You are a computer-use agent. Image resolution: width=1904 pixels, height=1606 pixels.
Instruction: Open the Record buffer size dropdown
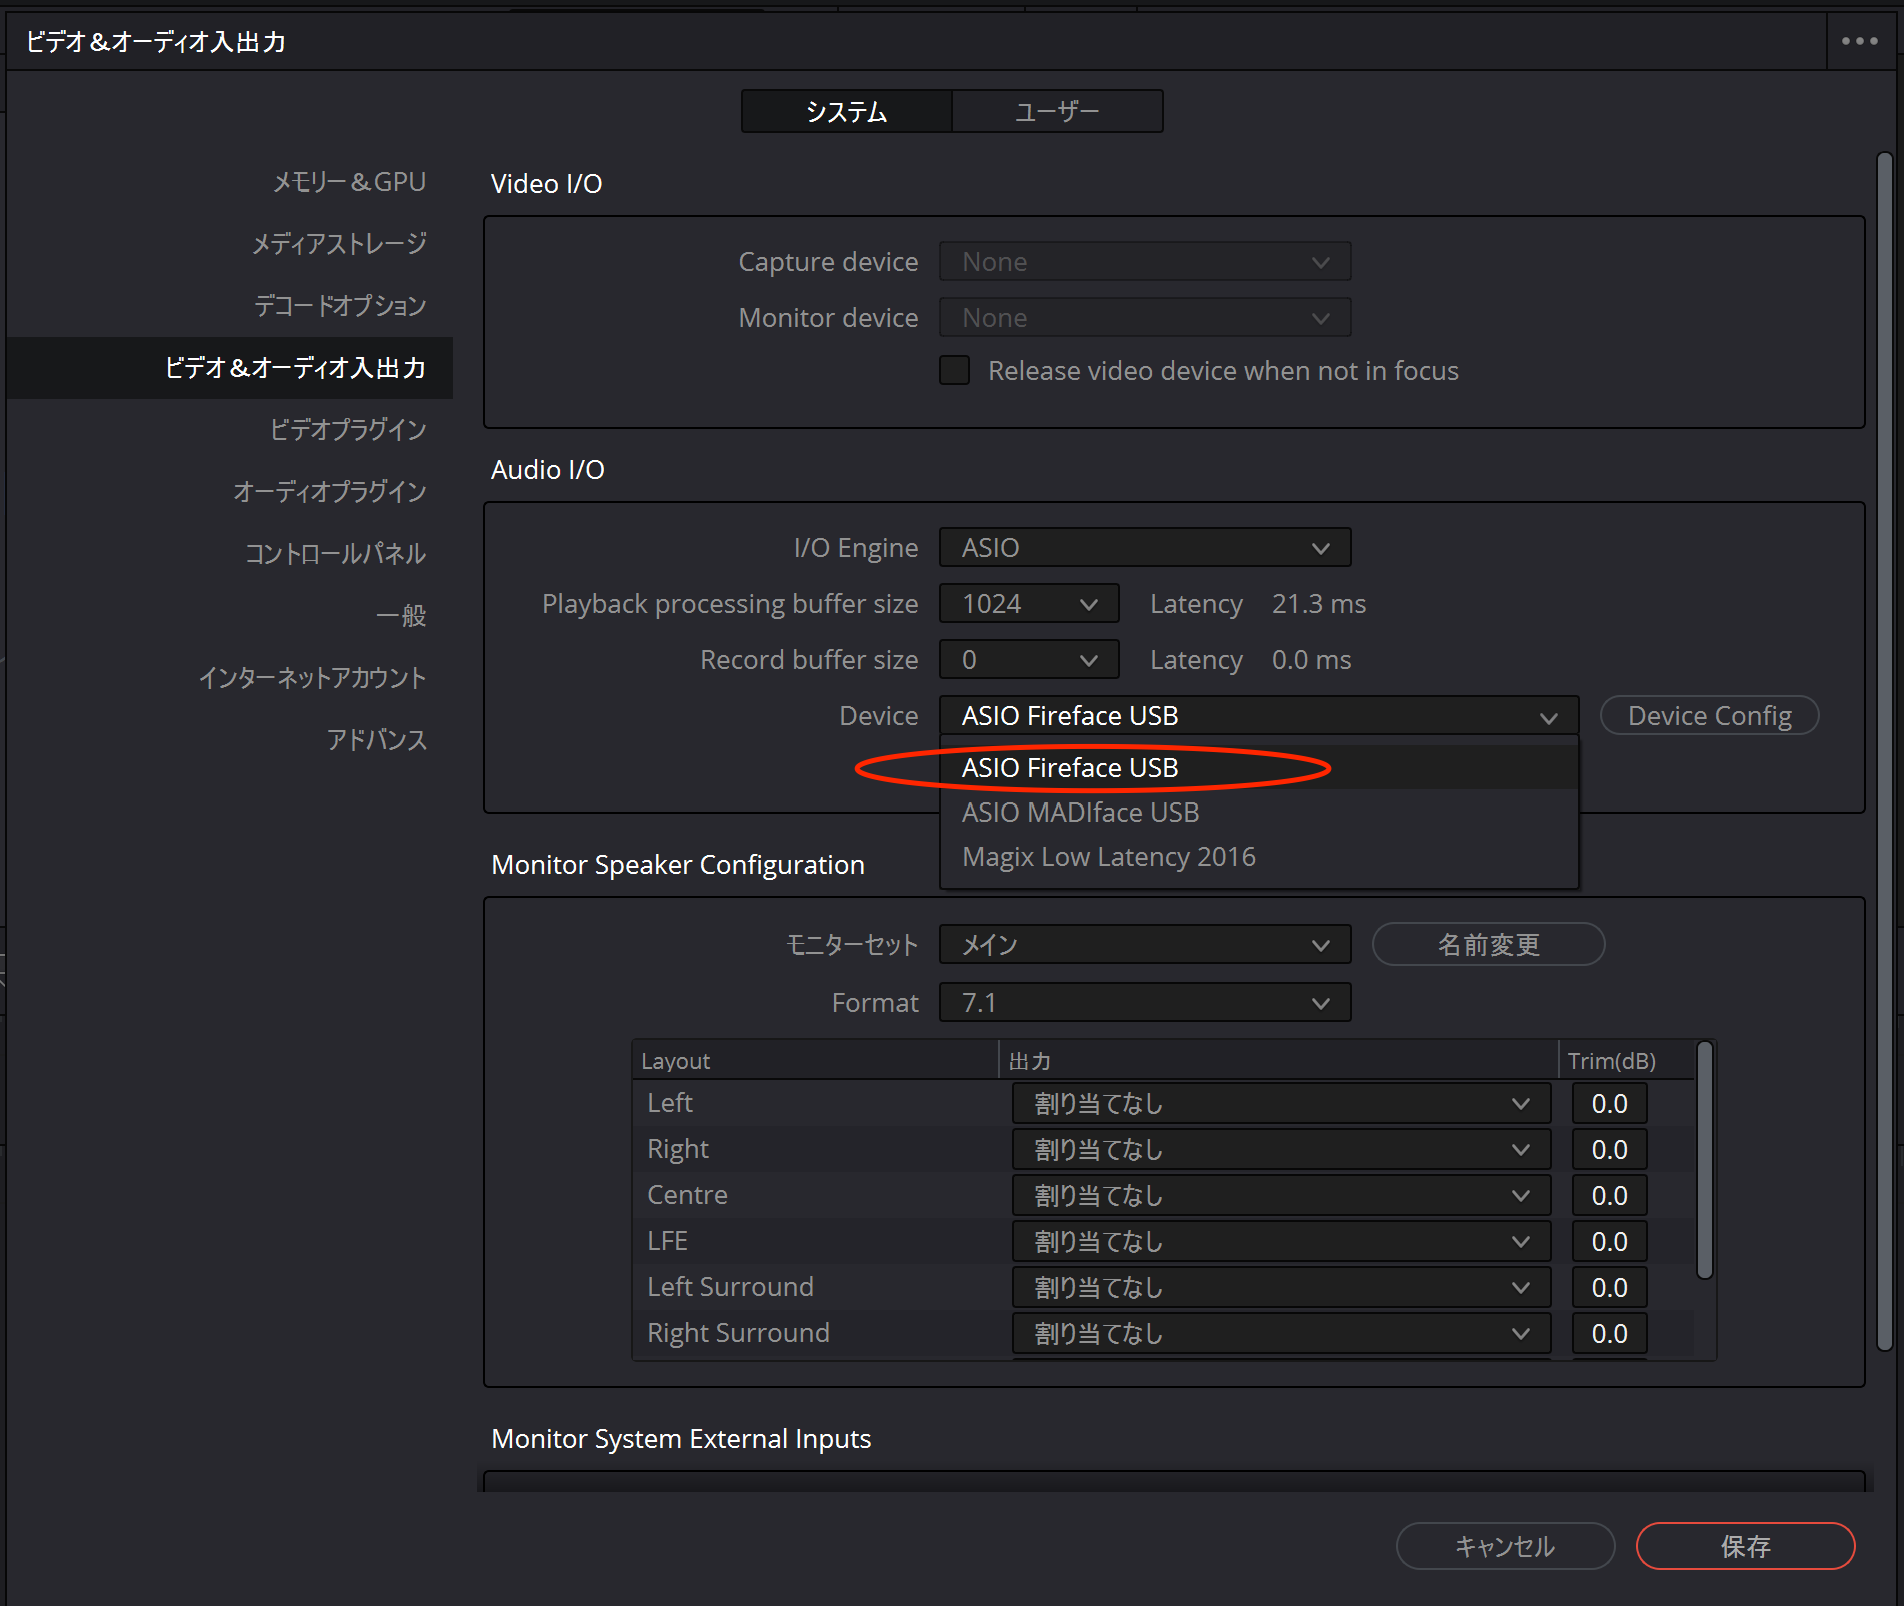coord(1028,660)
